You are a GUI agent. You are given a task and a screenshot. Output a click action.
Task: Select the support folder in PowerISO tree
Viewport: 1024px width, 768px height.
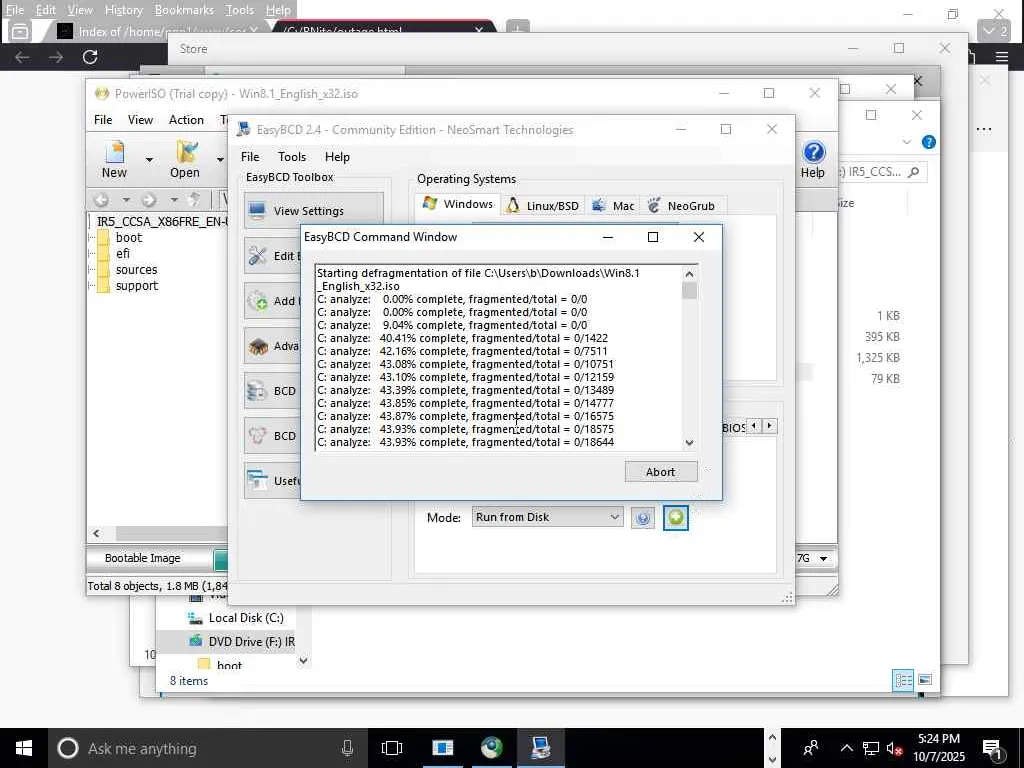136,285
